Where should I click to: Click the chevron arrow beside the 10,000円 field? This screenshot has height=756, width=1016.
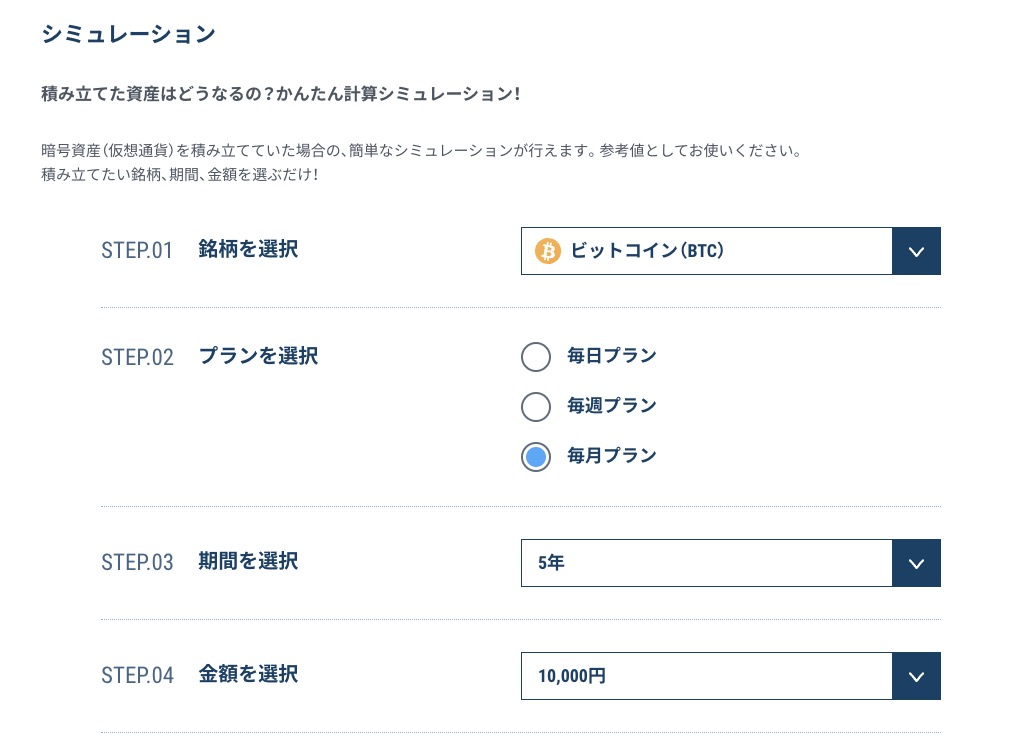[916, 676]
